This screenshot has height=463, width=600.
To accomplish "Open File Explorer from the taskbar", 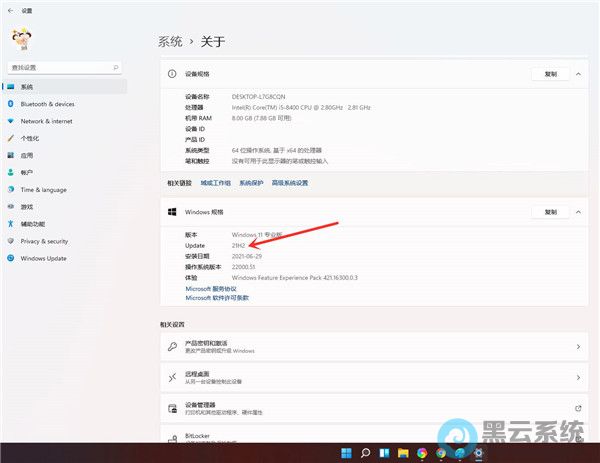I will 403,453.
